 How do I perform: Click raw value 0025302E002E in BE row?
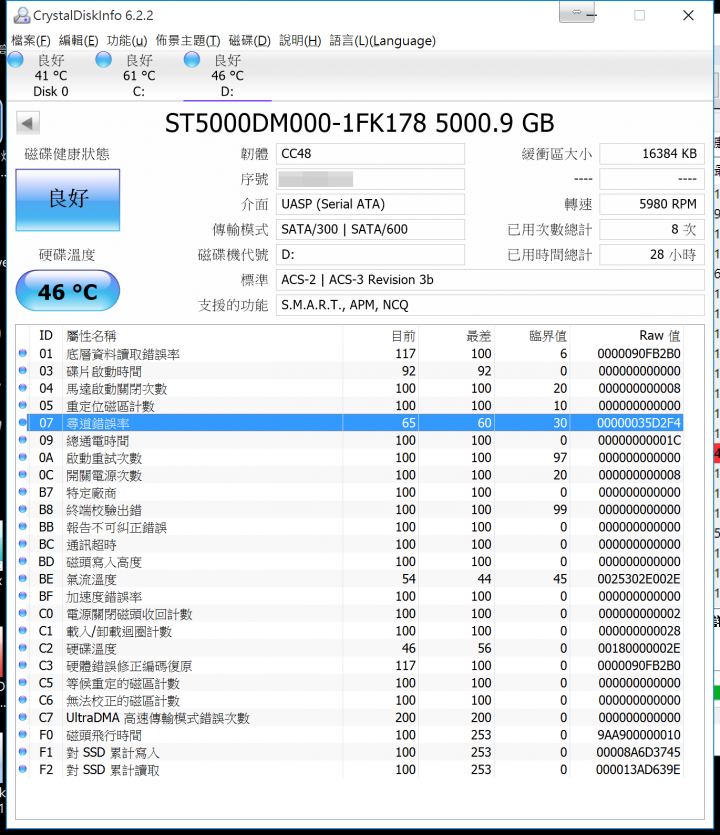pyautogui.click(x=639, y=579)
